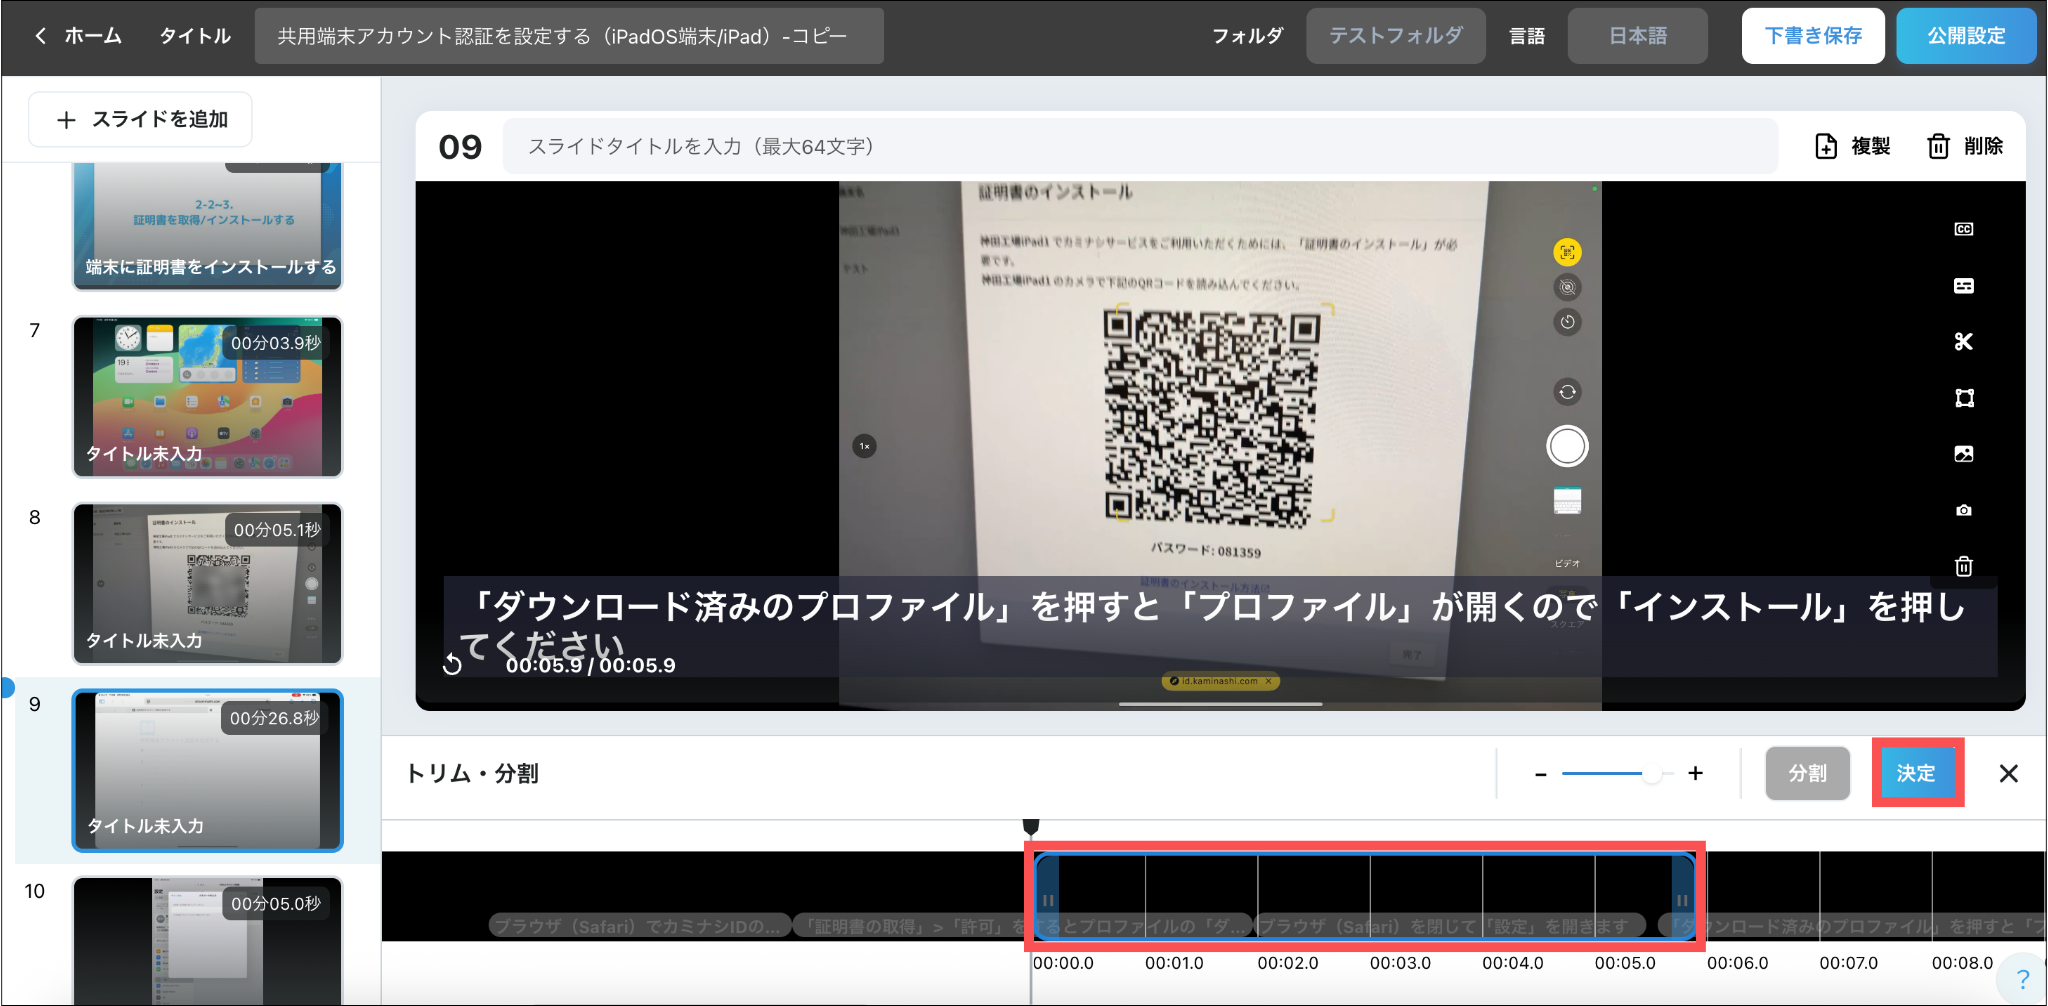The height and width of the screenshot is (1006, 2048).
Task: Select the 端末に証明書をインストールする slide
Action: [208, 227]
